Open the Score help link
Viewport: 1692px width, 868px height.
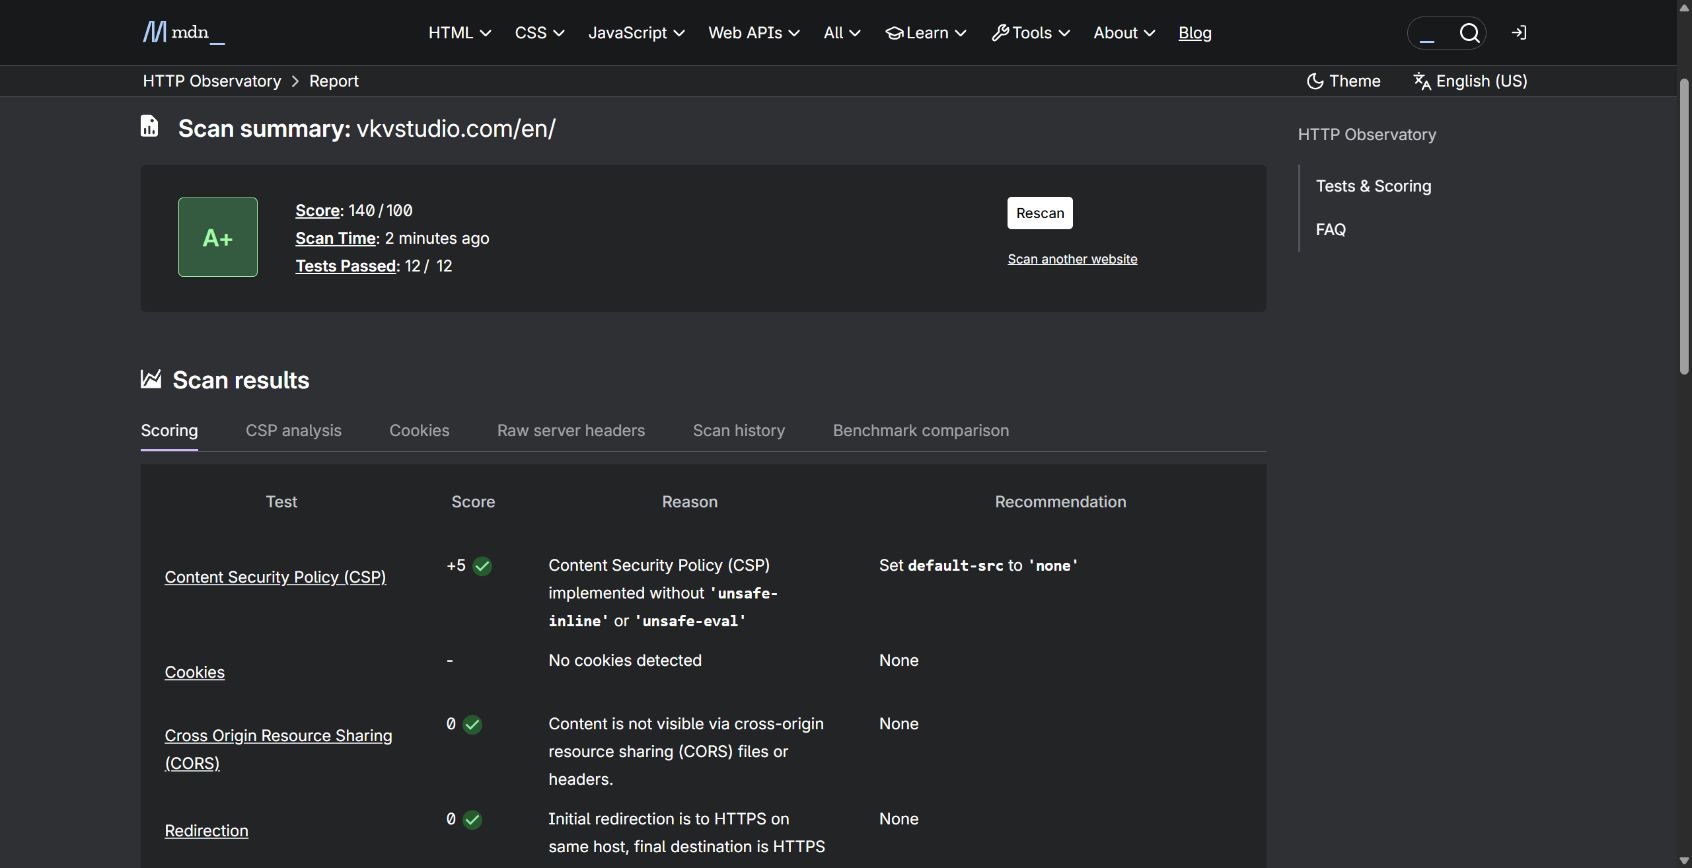[x=318, y=211]
